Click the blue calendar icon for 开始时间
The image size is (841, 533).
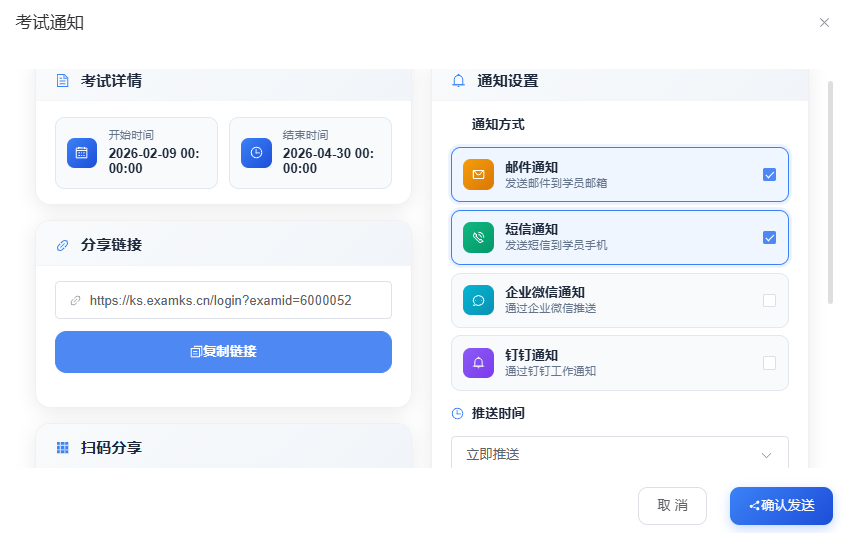(82, 153)
